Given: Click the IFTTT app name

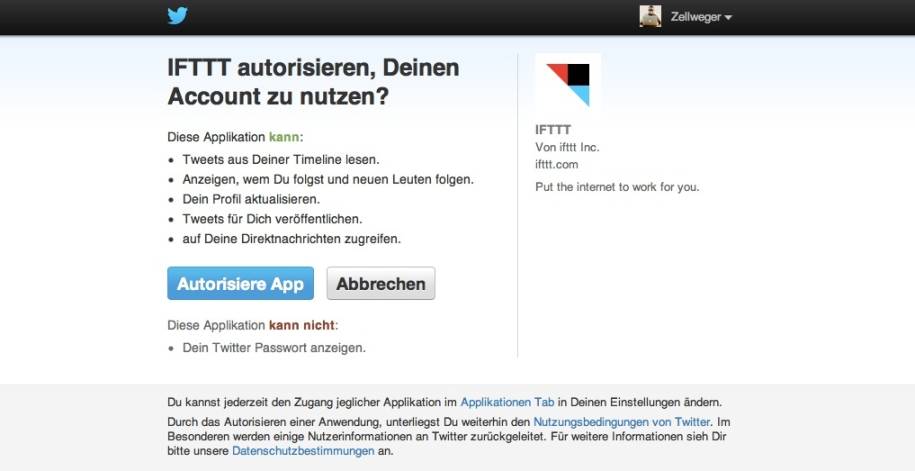Looking at the screenshot, I should point(553,130).
